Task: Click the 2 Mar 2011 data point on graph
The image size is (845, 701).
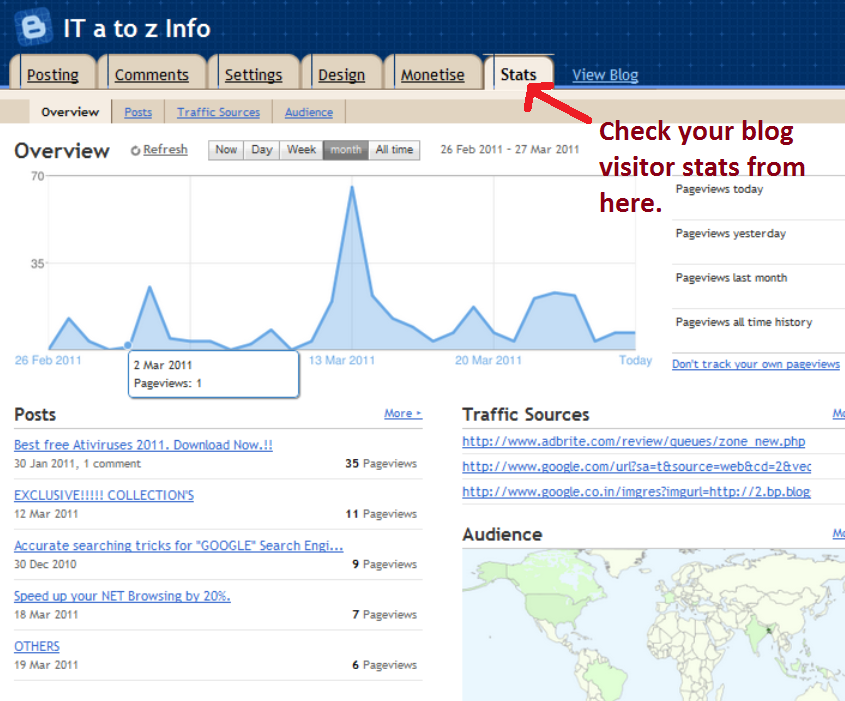Action: 128,345
